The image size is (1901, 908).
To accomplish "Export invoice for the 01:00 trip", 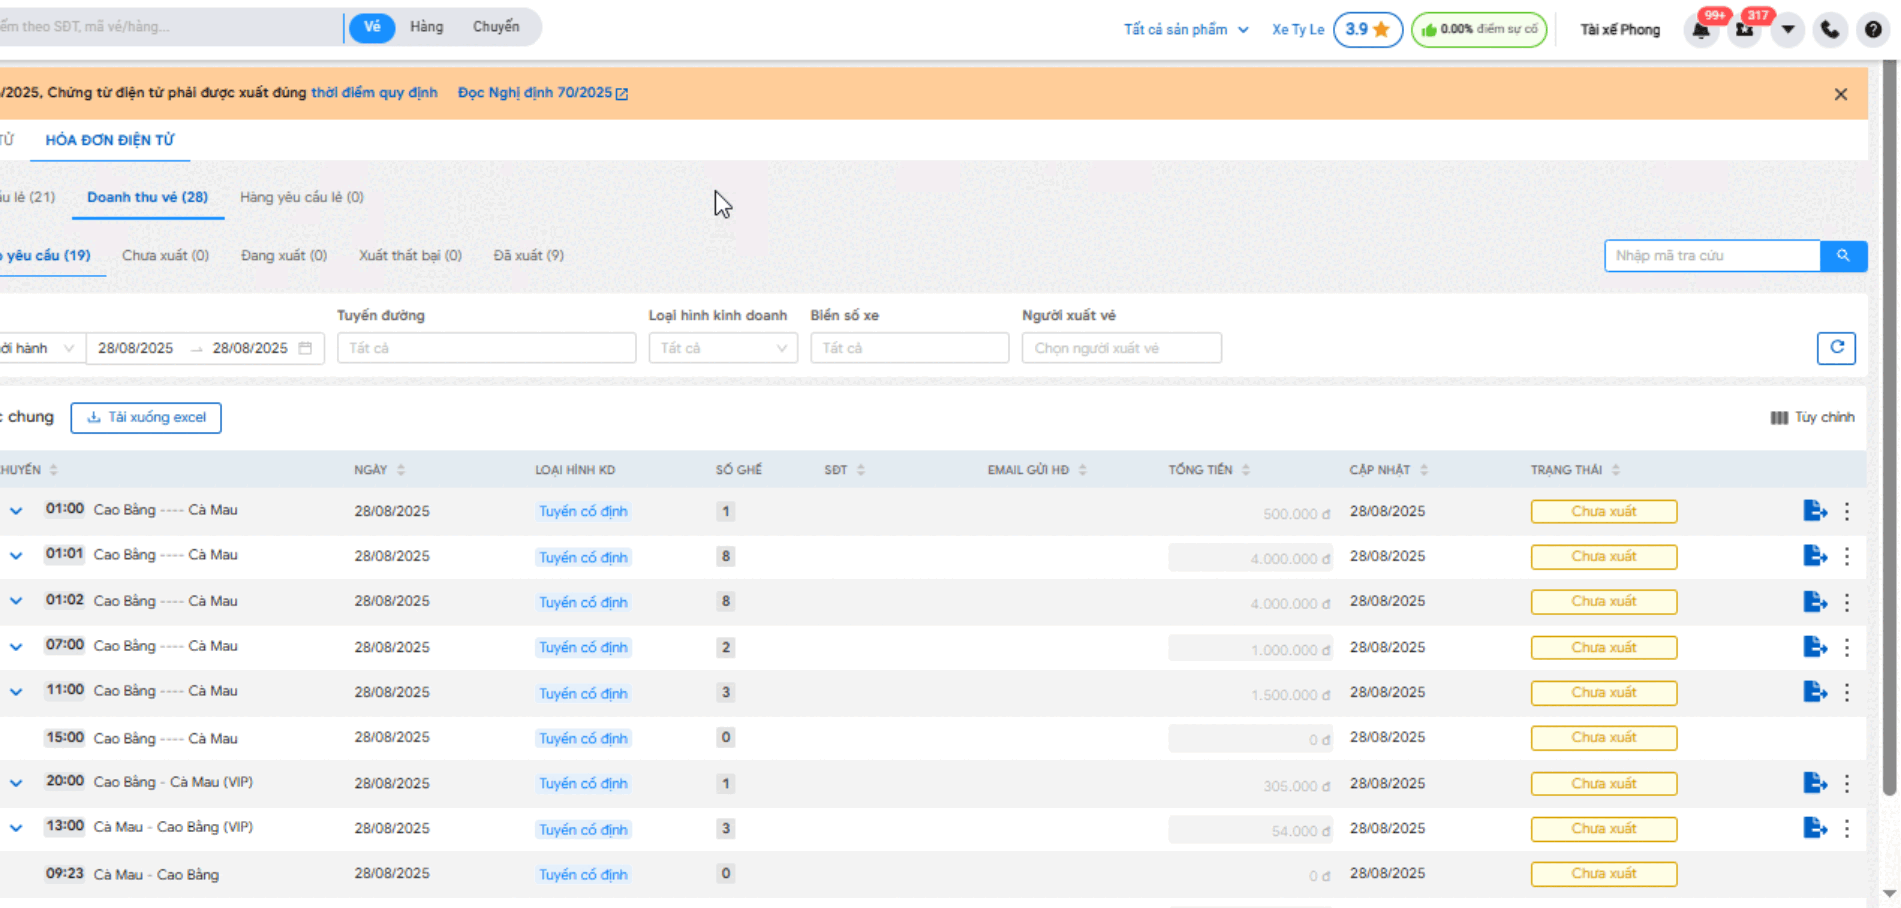I will [x=1814, y=511].
